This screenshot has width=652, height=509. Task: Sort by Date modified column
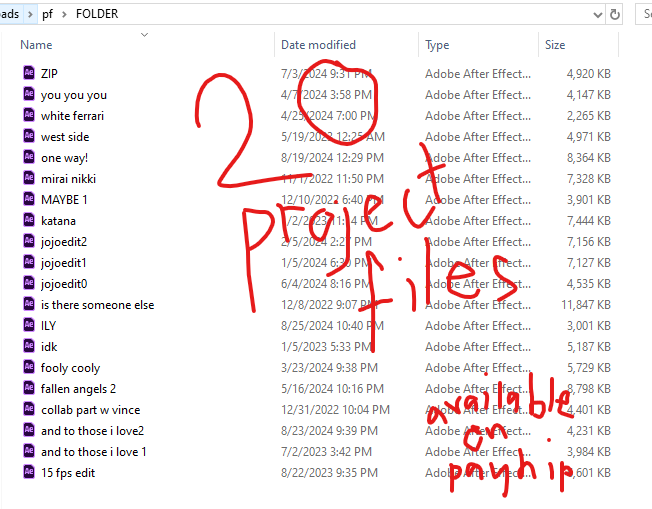318,44
